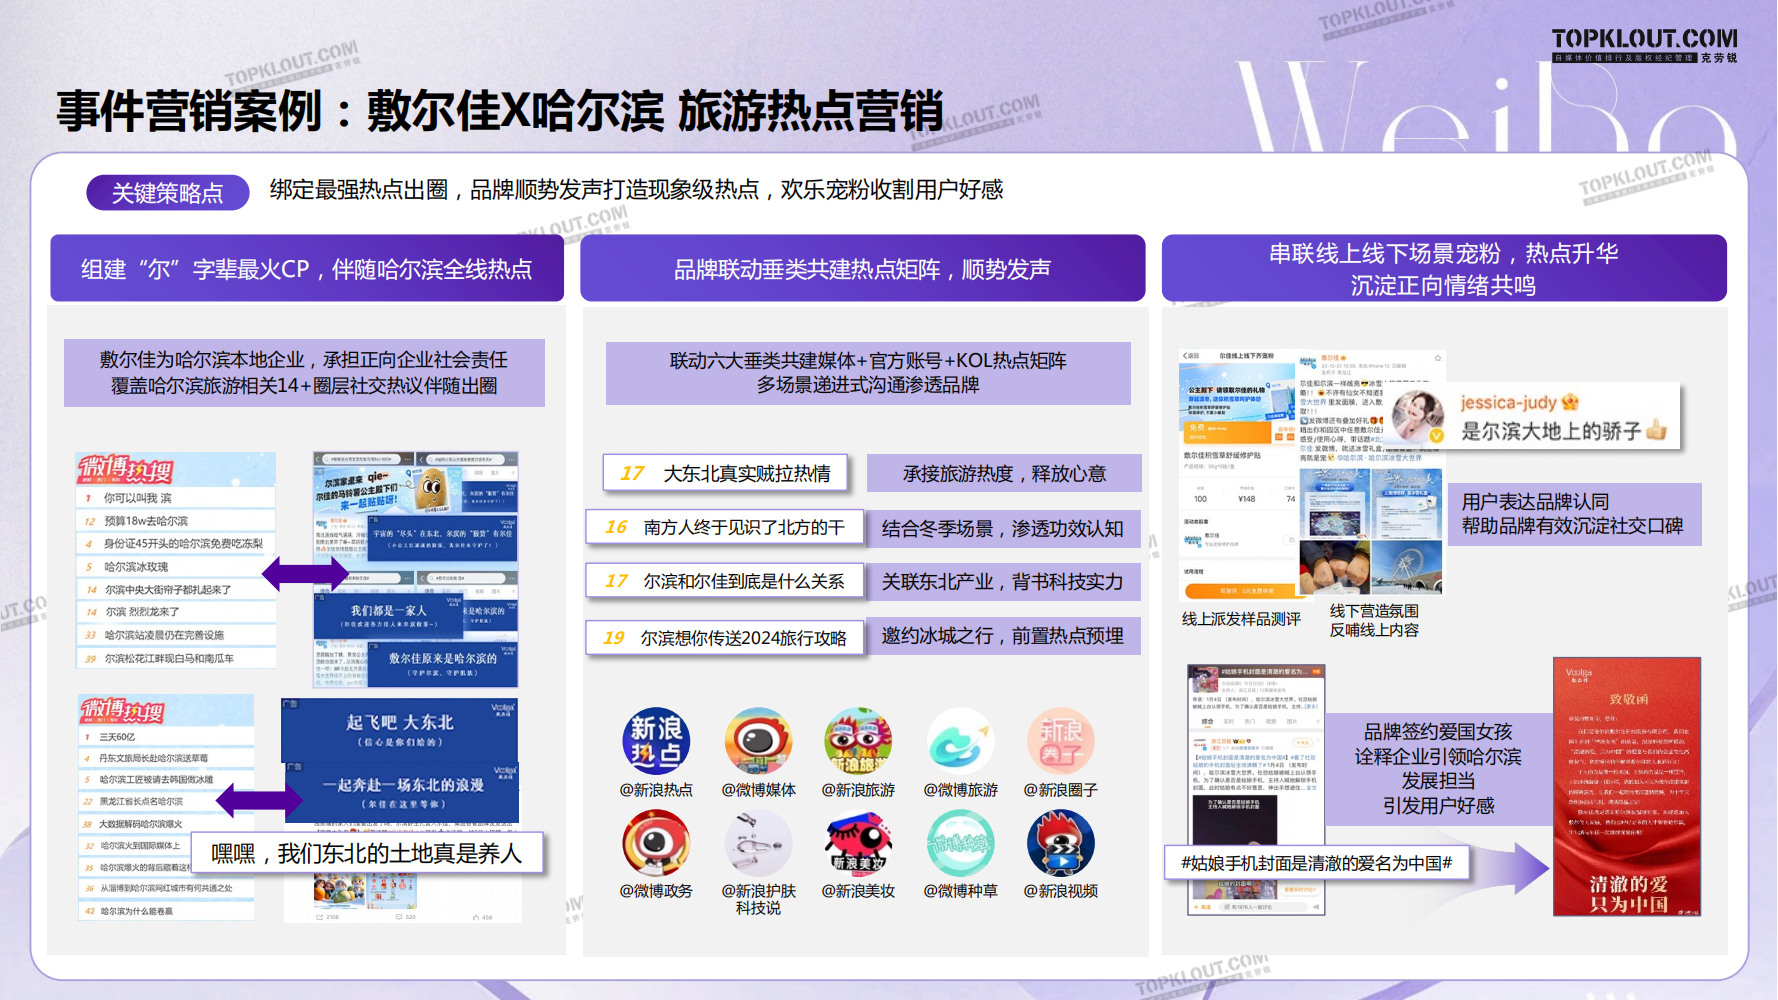
Task: Click the #姑娘手机封面是清澈的爱名为中国# hashtag
Action: (x=1317, y=862)
